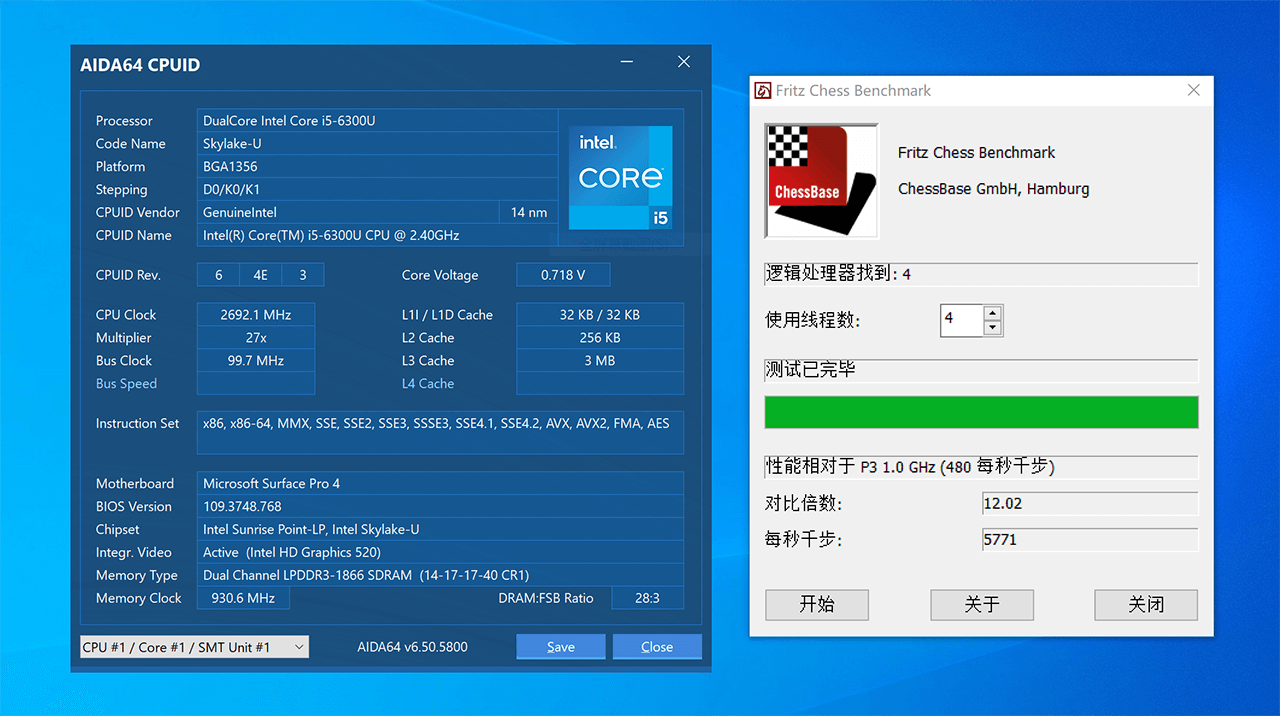This screenshot has width=1280, height=716.
Task: Click the Code Name value Skylake-U
Action: 377,143
